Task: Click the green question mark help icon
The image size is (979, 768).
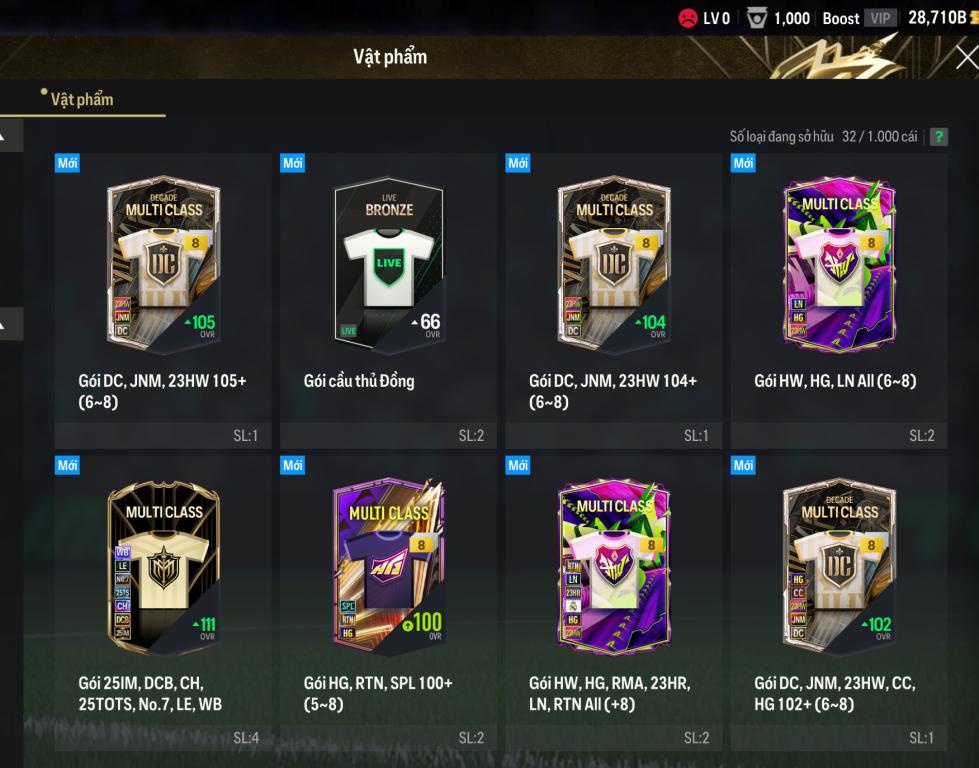Action: click(x=938, y=137)
